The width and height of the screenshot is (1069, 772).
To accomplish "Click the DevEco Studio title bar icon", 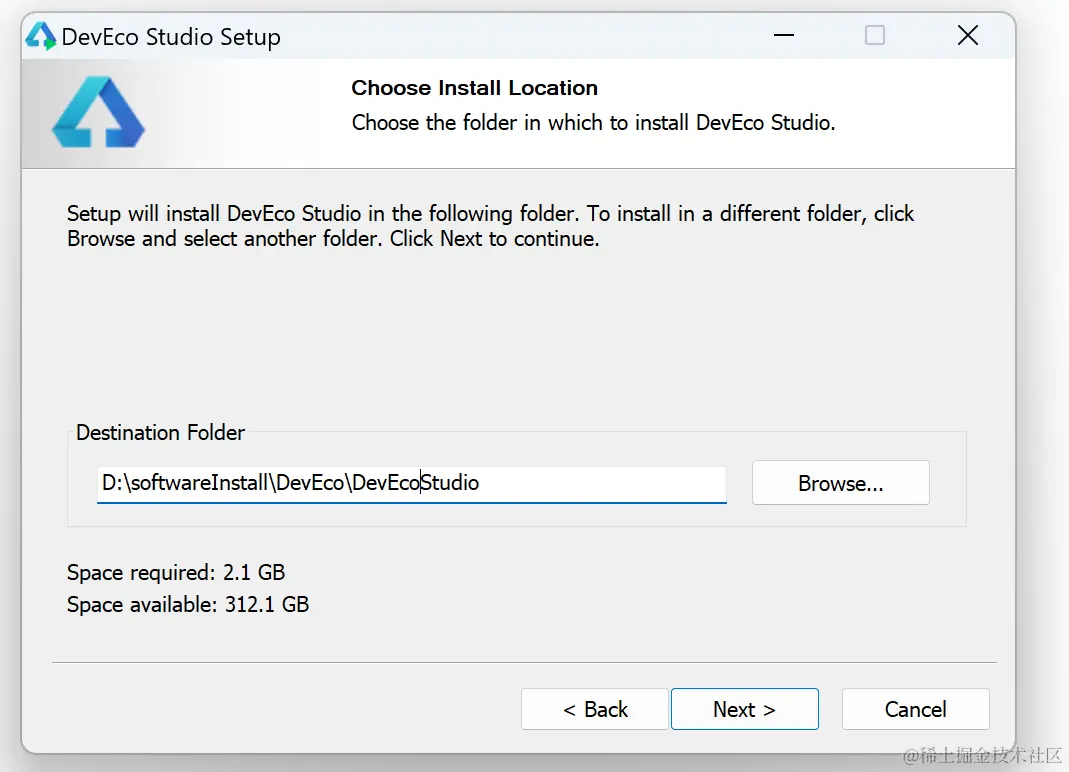I will point(41,37).
